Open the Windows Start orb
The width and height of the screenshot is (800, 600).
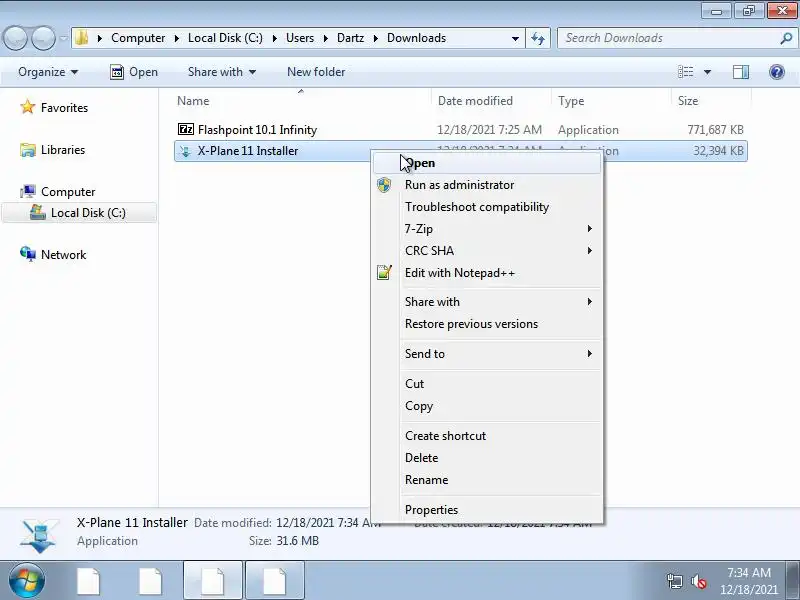pos(27,580)
